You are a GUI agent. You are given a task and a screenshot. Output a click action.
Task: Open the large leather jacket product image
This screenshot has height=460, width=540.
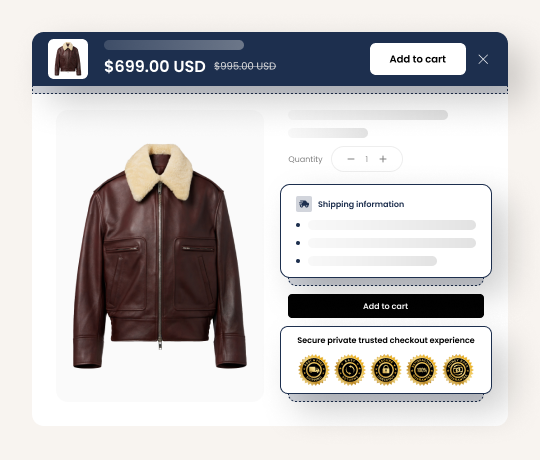tap(160, 256)
